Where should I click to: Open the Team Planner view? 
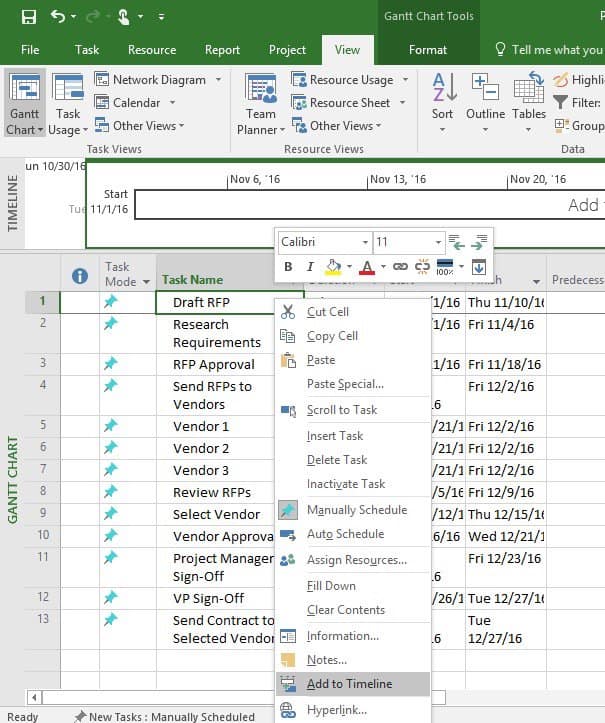click(x=260, y=104)
